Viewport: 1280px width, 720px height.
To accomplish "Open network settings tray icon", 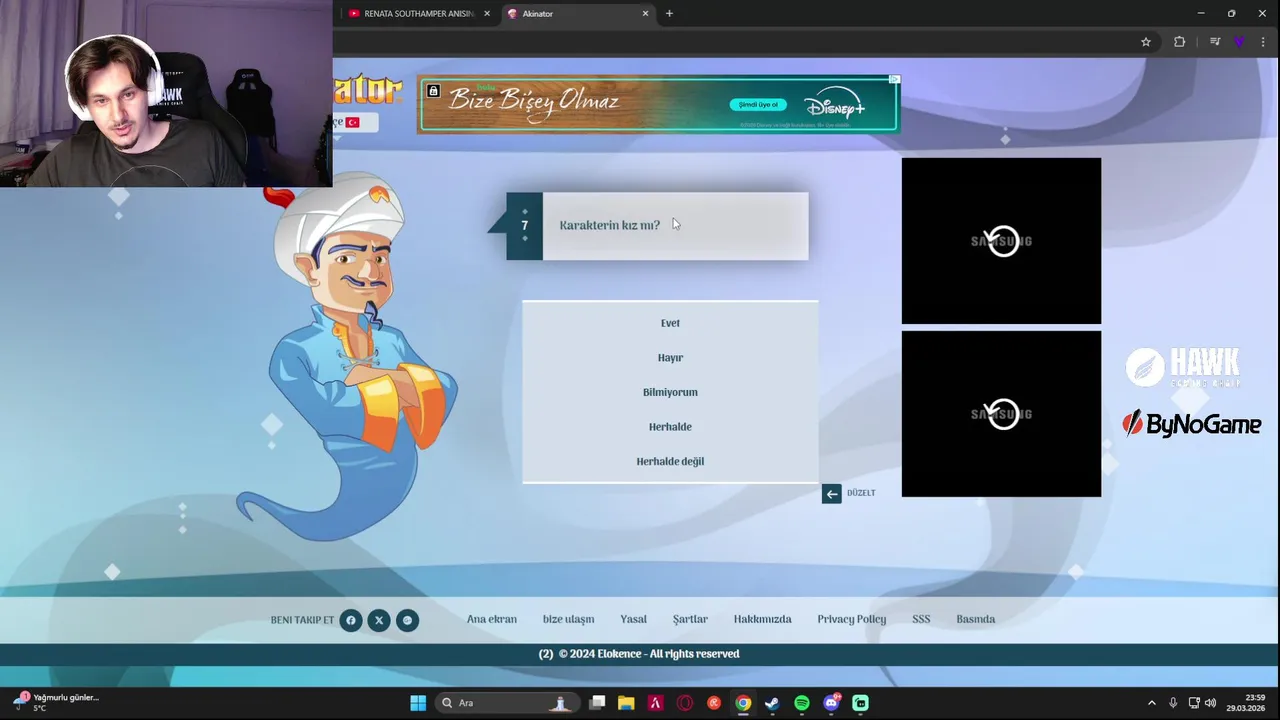I will point(1194,703).
